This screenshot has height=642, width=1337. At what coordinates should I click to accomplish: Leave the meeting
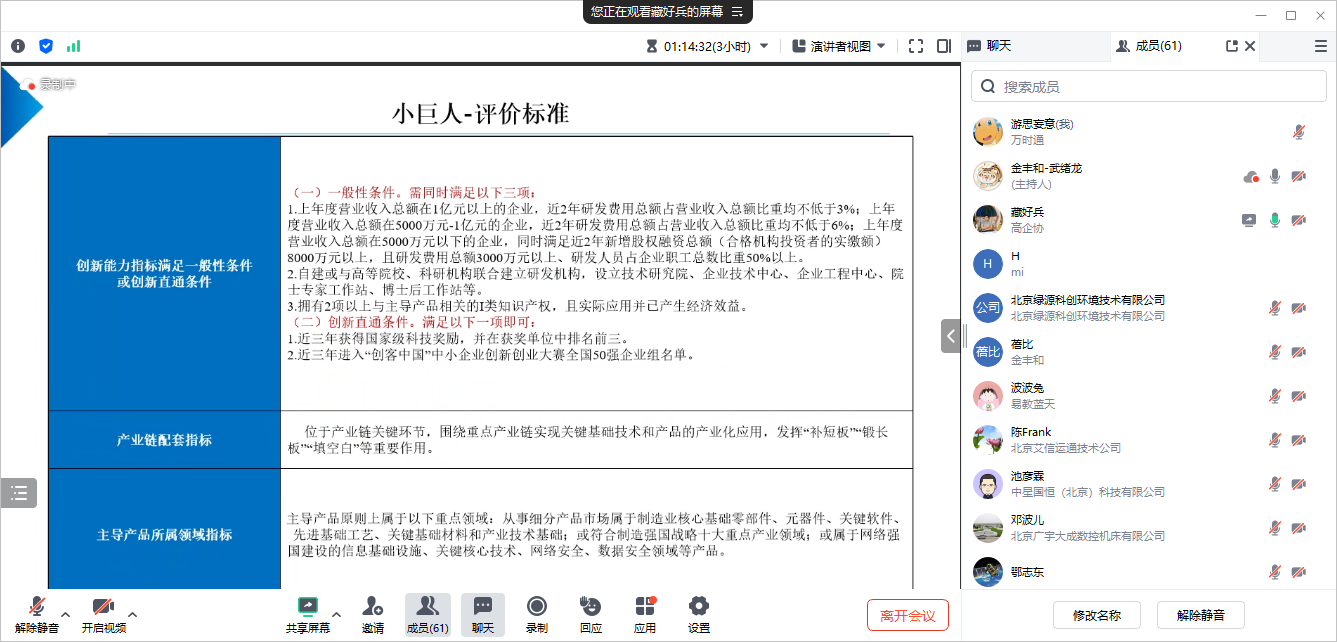click(x=908, y=615)
